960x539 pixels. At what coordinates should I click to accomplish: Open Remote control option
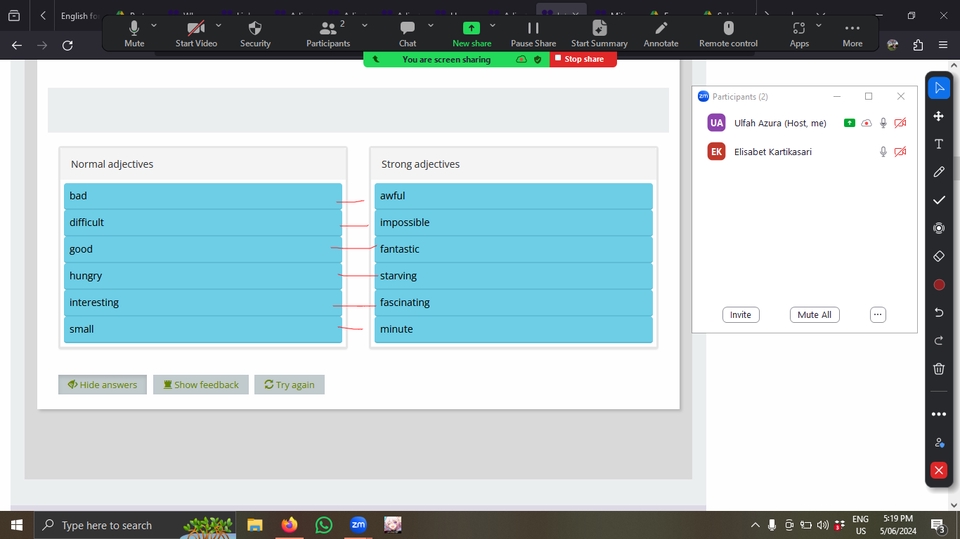pyautogui.click(x=728, y=34)
